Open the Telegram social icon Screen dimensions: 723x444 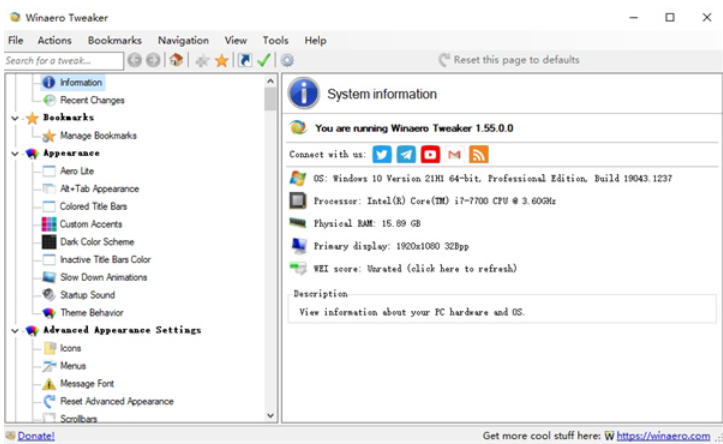pyautogui.click(x=406, y=154)
